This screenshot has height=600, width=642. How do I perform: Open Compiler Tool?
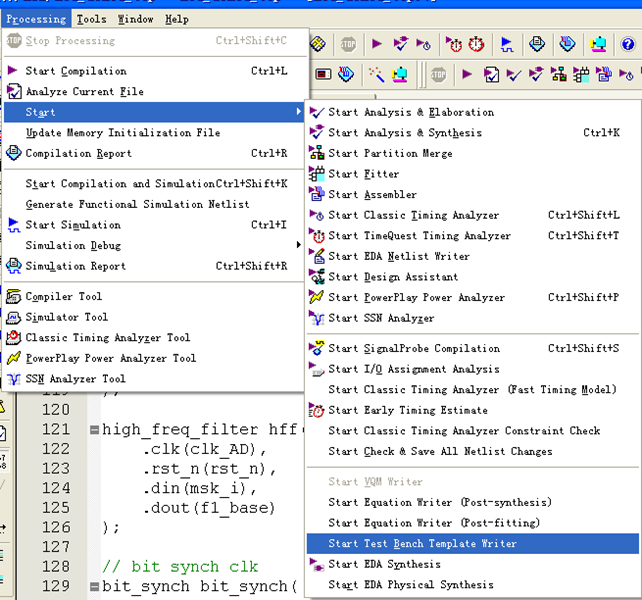tap(154, 296)
